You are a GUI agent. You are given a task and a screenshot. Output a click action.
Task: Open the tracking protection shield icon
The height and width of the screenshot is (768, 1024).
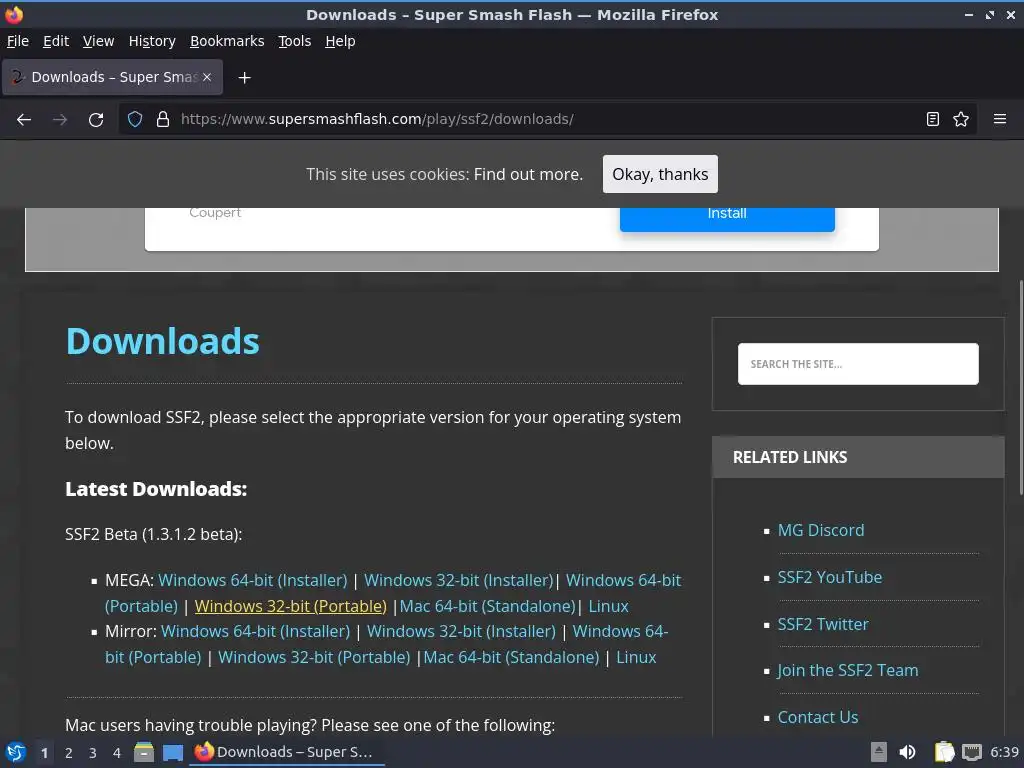[135, 119]
